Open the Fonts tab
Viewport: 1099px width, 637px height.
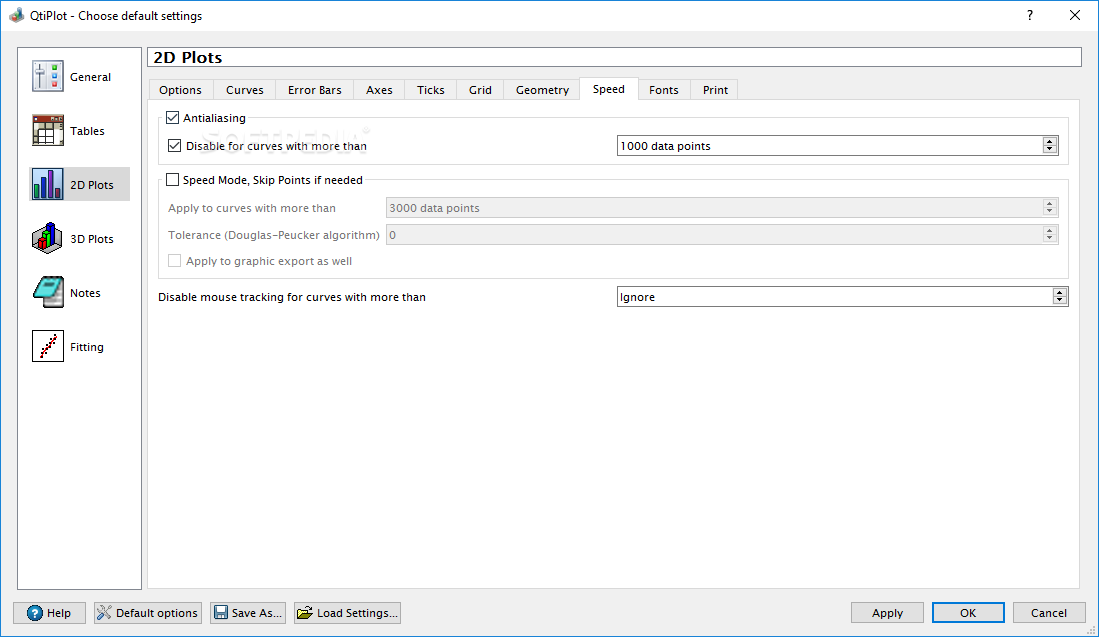click(x=664, y=90)
